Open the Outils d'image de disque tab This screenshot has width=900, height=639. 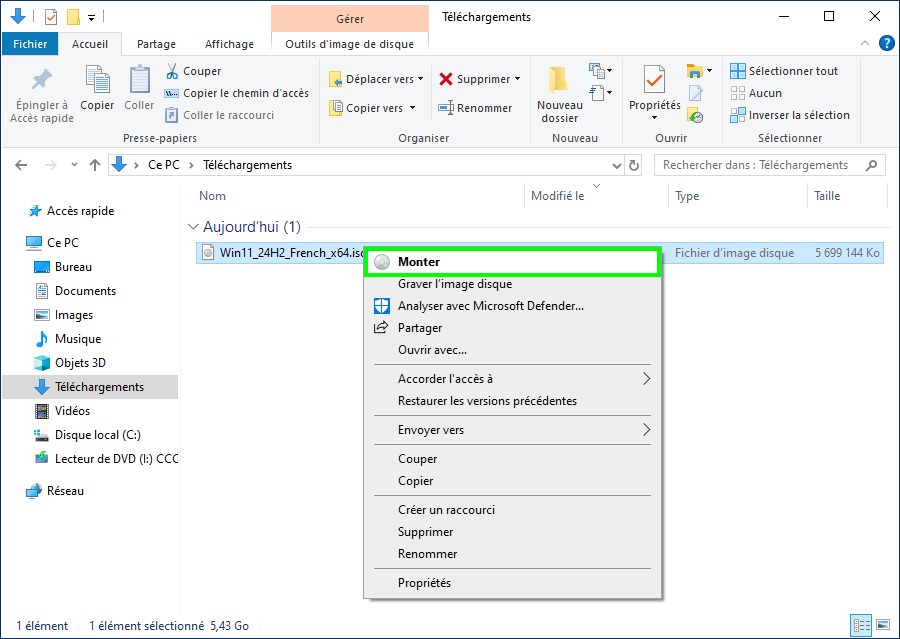(x=350, y=44)
